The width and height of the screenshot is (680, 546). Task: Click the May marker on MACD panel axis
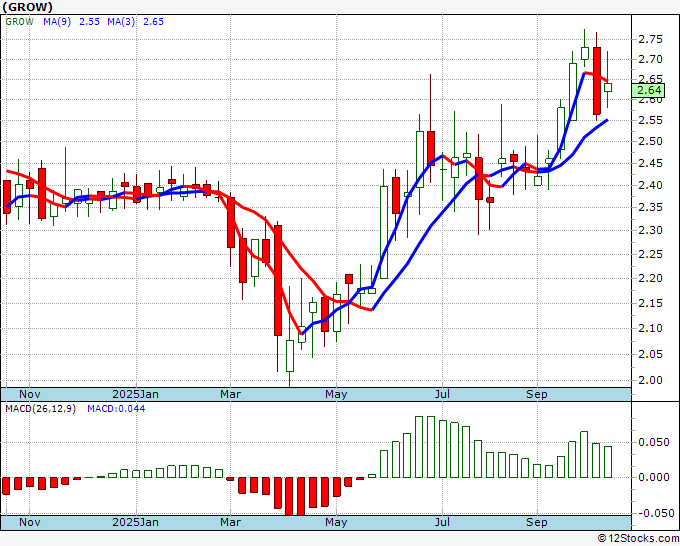tap(335, 522)
